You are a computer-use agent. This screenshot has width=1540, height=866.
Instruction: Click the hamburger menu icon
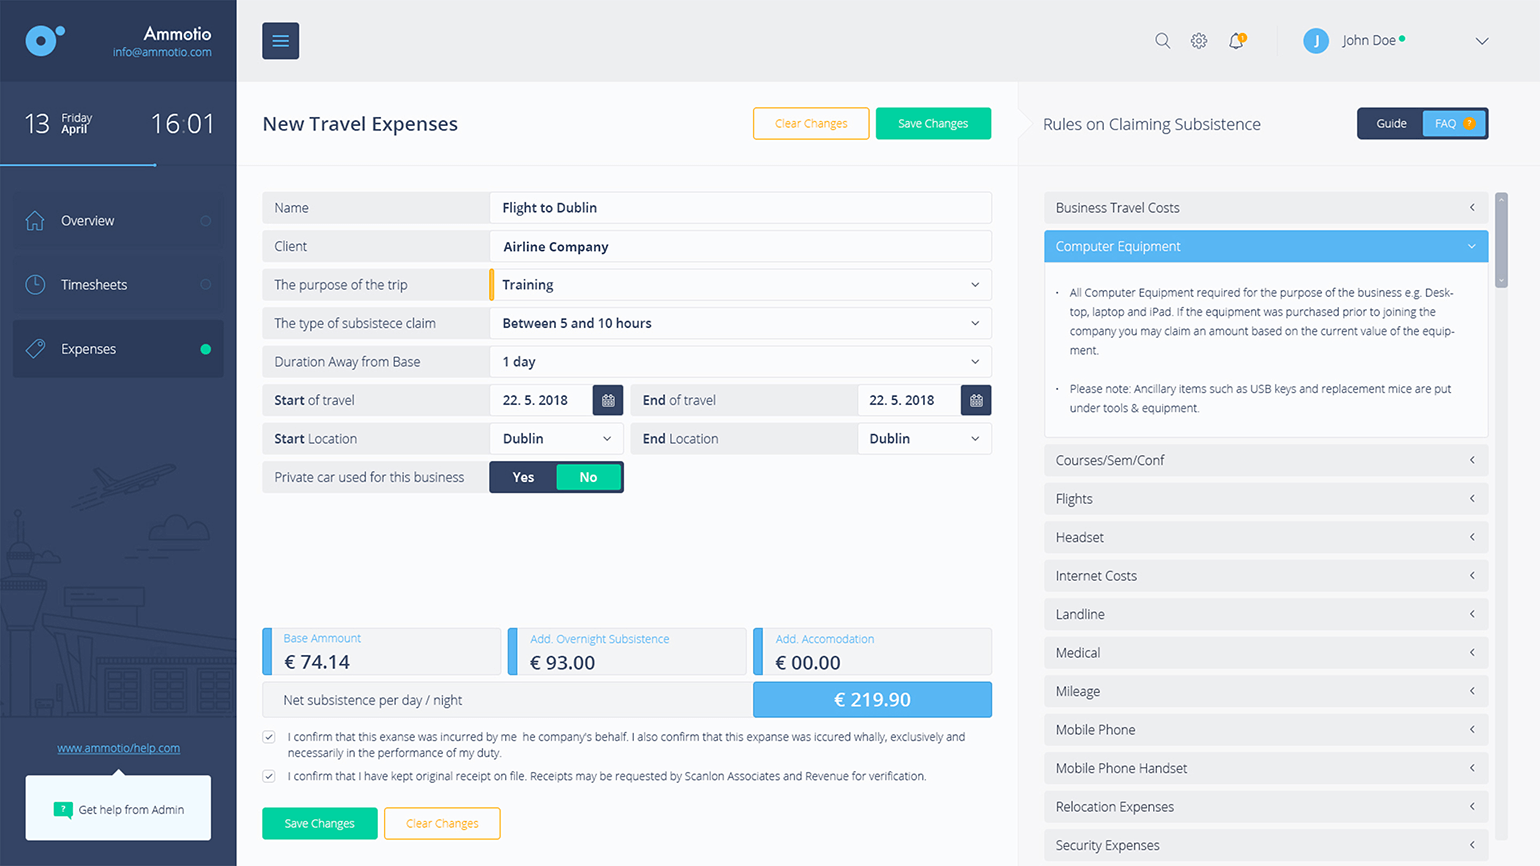[x=280, y=41]
